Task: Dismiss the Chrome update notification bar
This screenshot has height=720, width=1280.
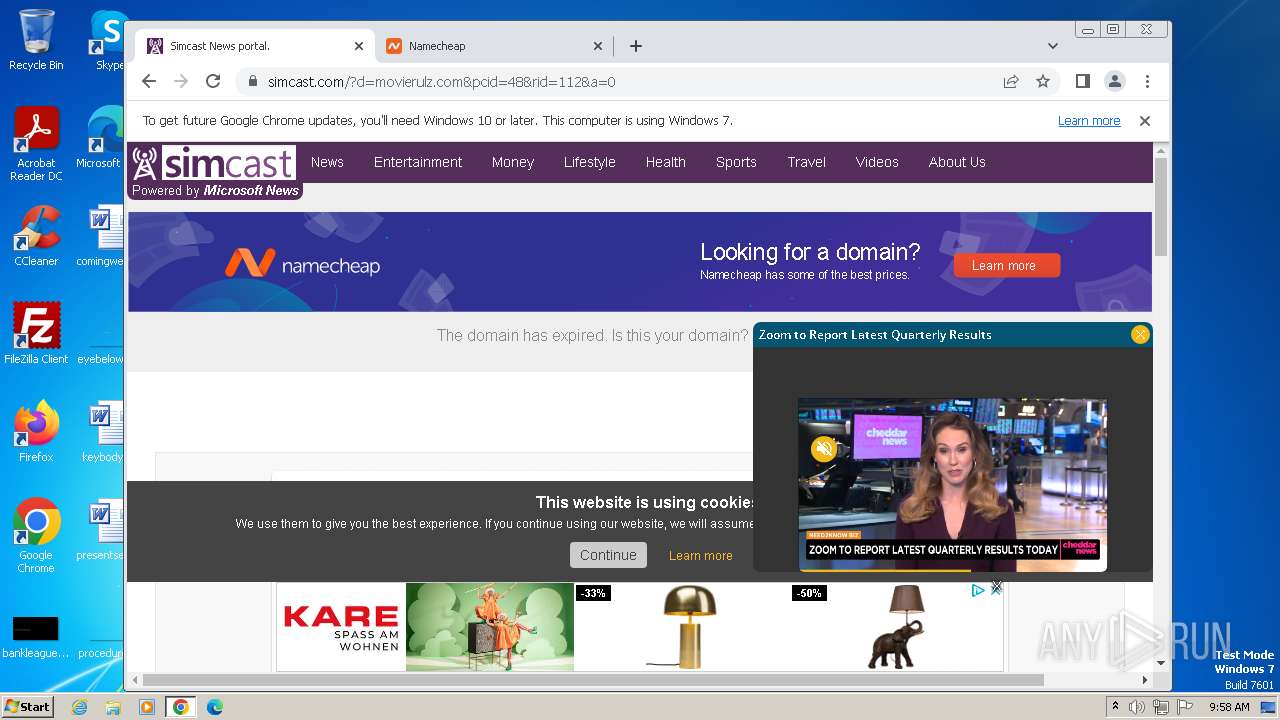Action: tap(1145, 120)
